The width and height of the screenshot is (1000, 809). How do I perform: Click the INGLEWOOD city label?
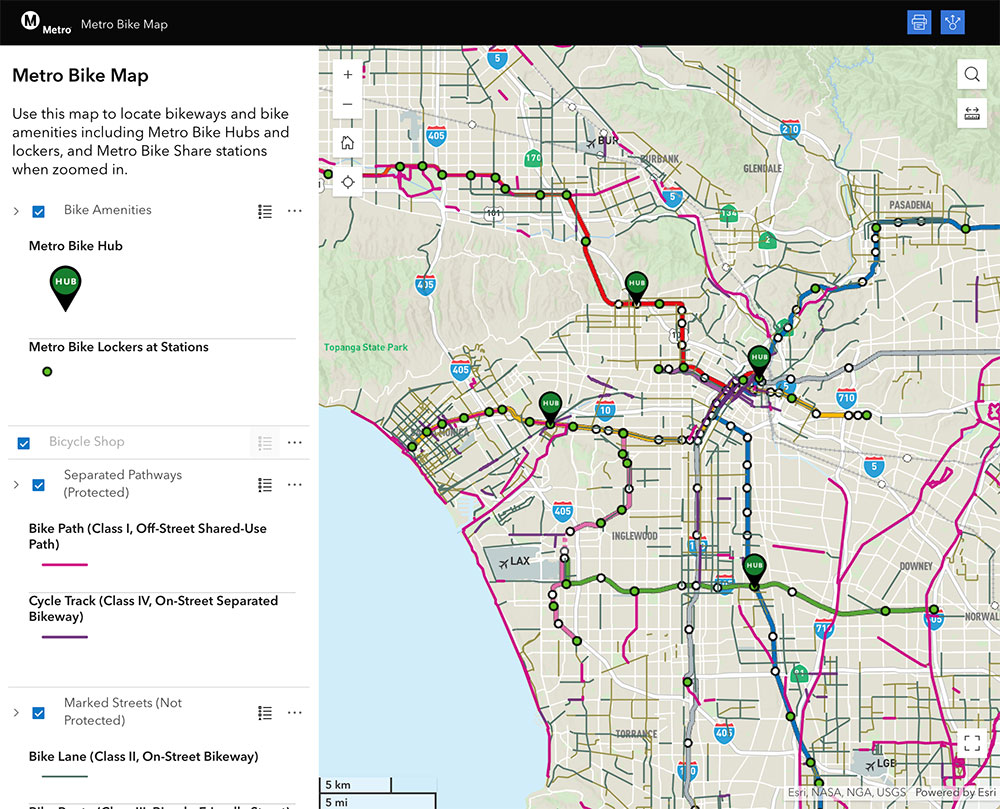tap(635, 536)
